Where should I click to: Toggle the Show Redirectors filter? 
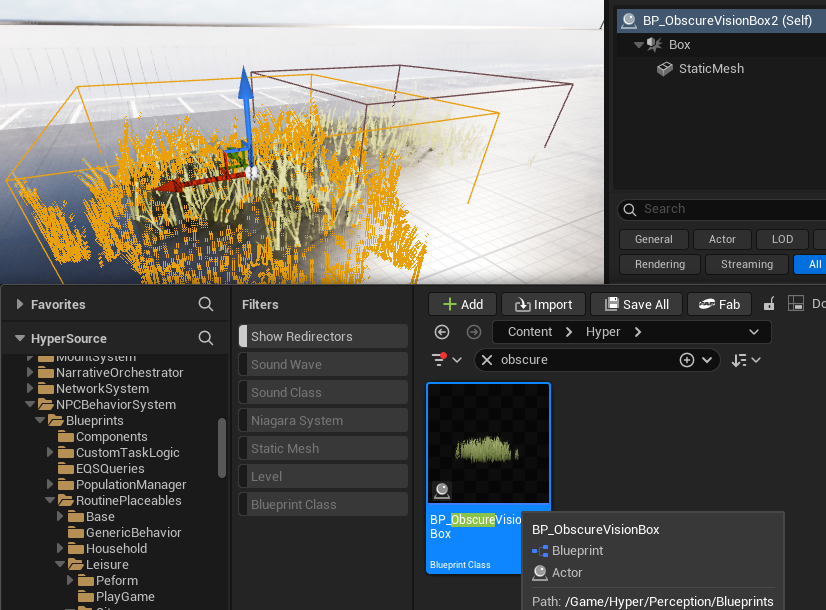pyautogui.click(x=322, y=336)
